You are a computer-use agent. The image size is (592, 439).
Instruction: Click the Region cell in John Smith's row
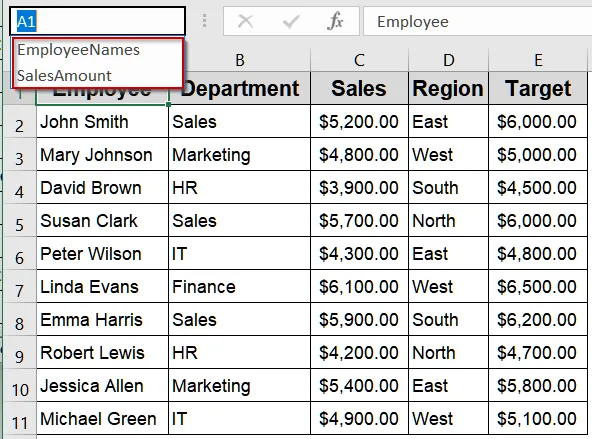point(449,122)
